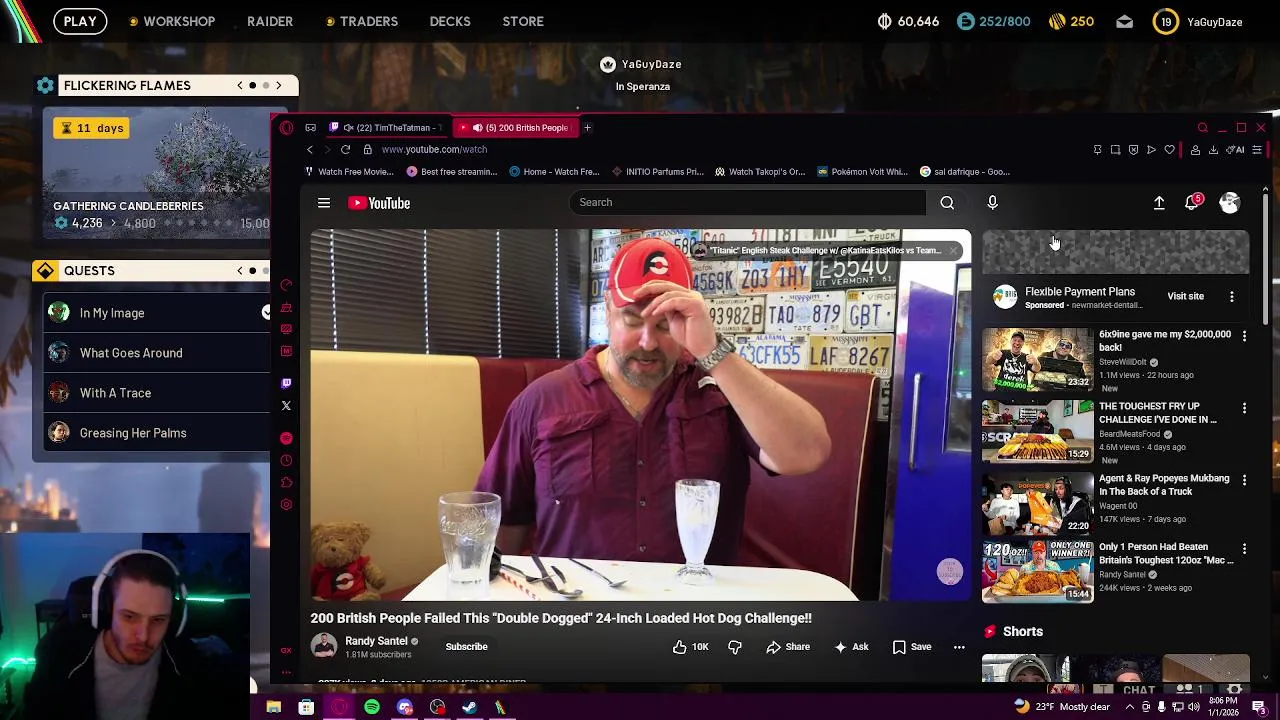Open extensions cube in Opera sidebar
This screenshot has width=1280, height=720.
[x=286, y=482]
